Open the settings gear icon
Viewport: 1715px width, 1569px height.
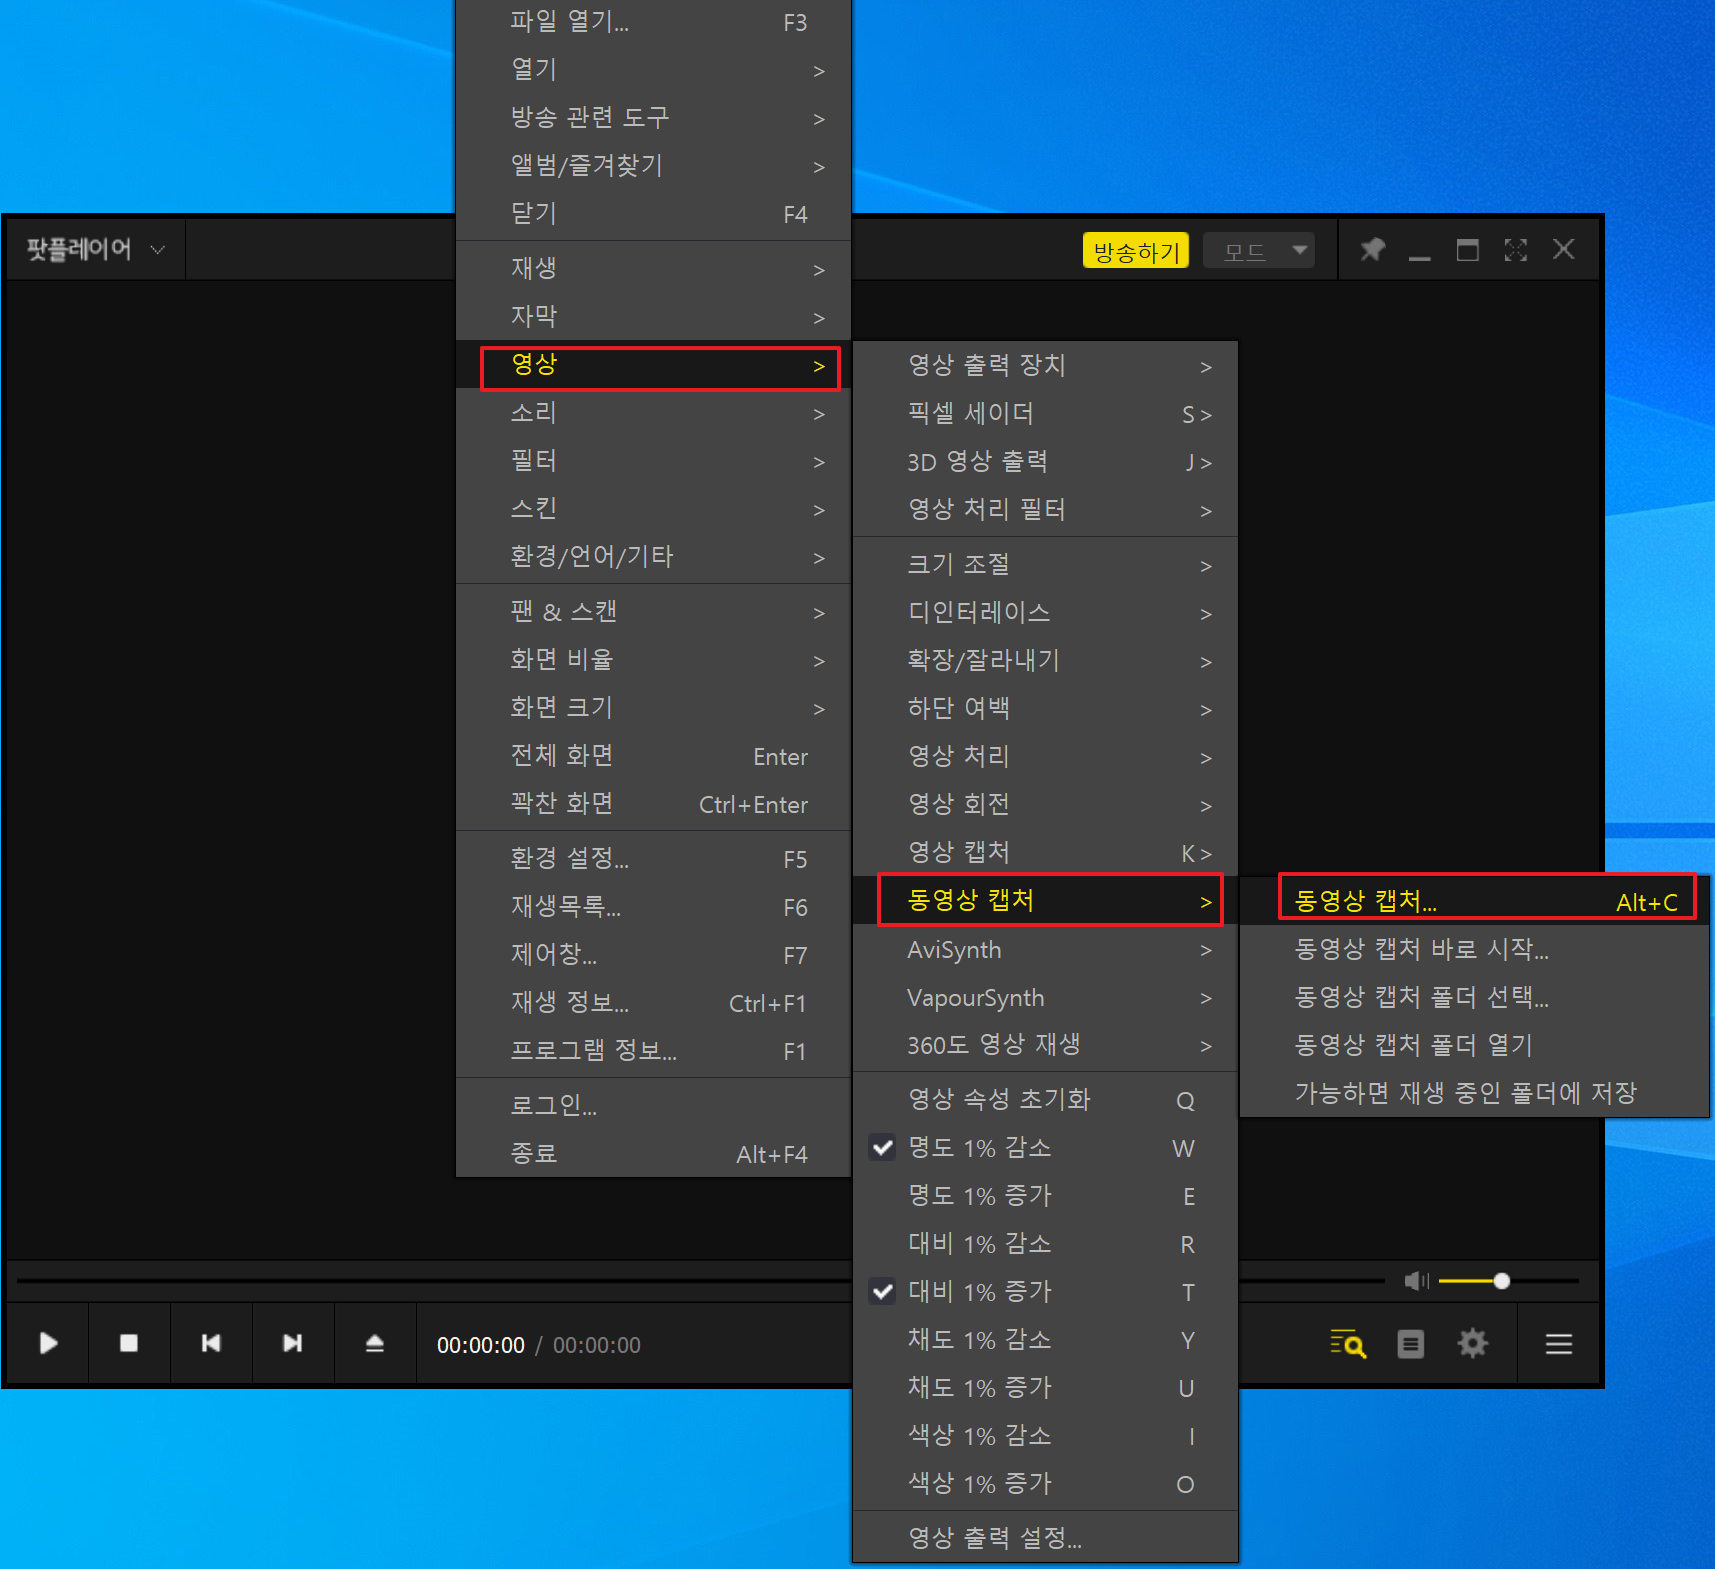click(x=1473, y=1343)
